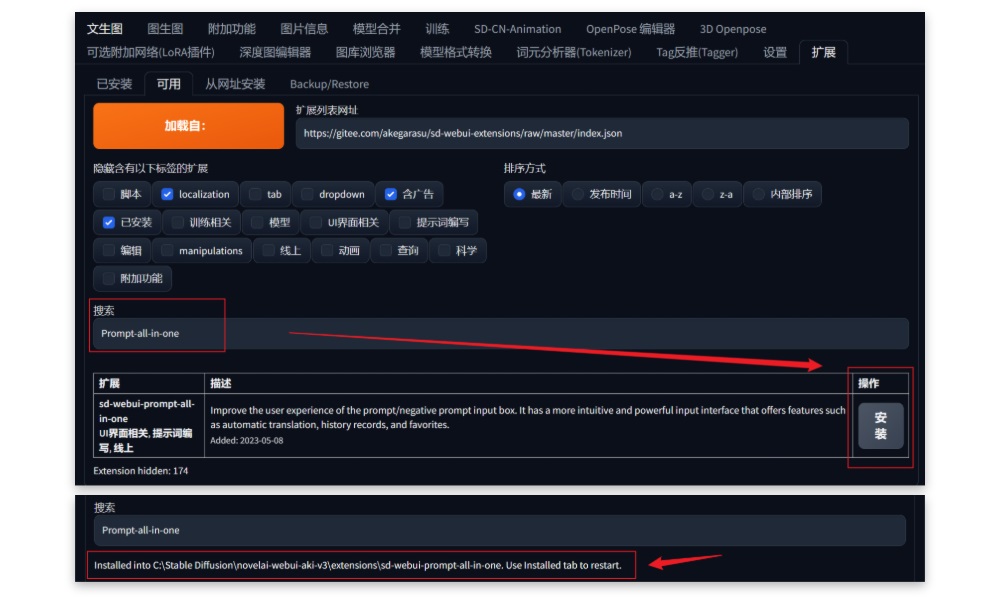Uncheck the localization checkbox
This screenshot has width=1000, height=597.
point(167,194)
